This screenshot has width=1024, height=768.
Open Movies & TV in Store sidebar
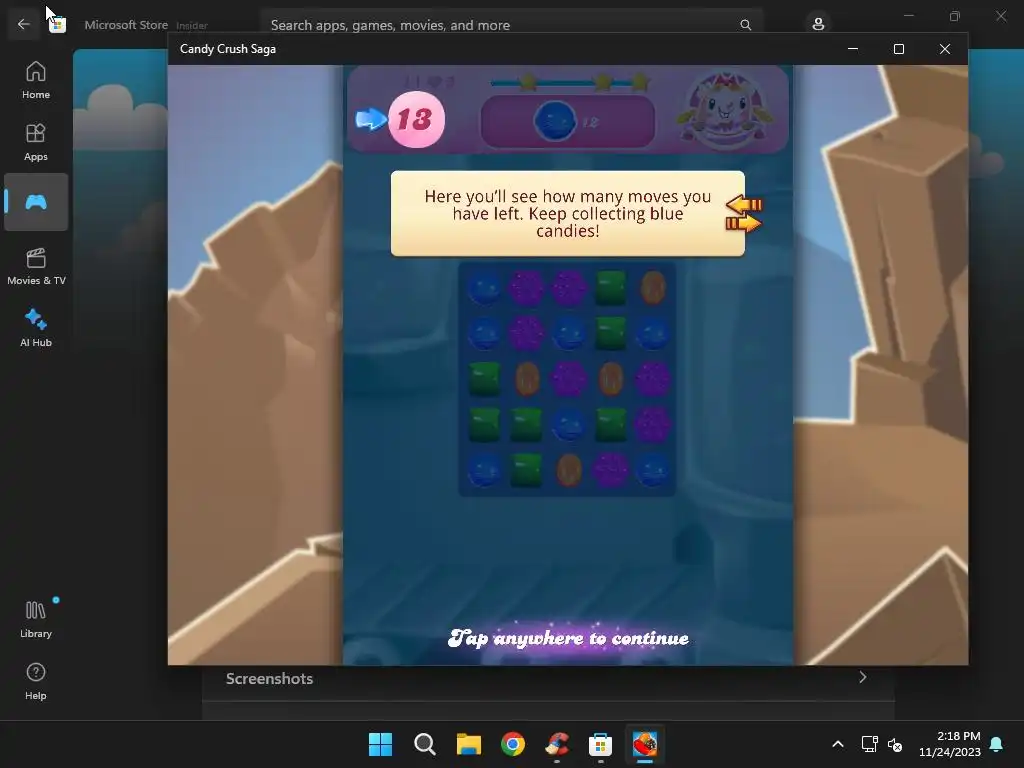click(36, 266)
